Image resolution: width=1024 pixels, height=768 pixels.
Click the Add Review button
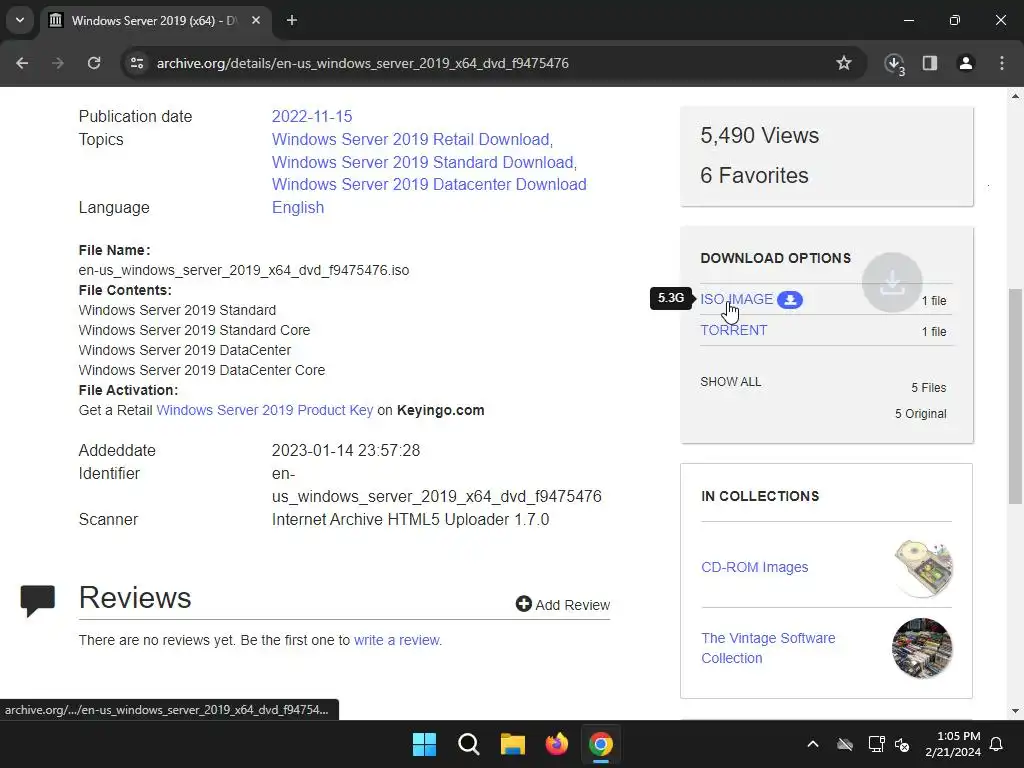563,605
